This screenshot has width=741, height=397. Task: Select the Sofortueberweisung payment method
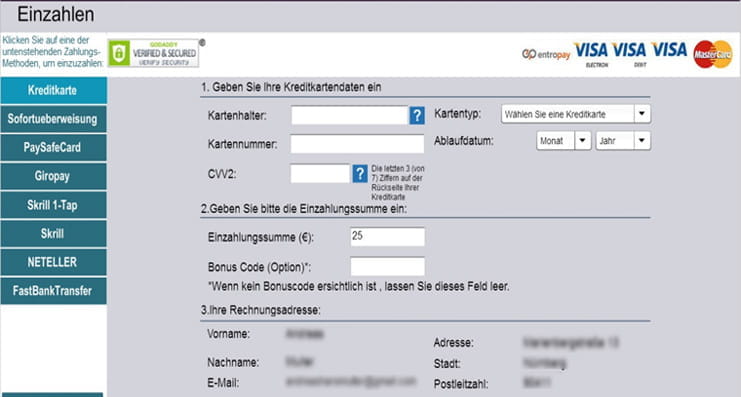[x=53, y=119]
